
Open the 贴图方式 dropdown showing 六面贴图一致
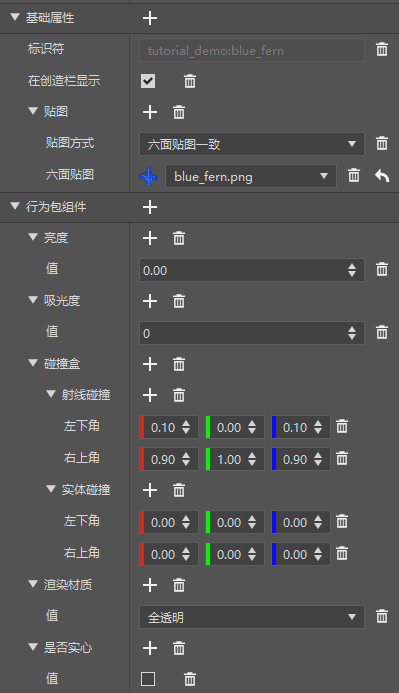coord(252,144)
